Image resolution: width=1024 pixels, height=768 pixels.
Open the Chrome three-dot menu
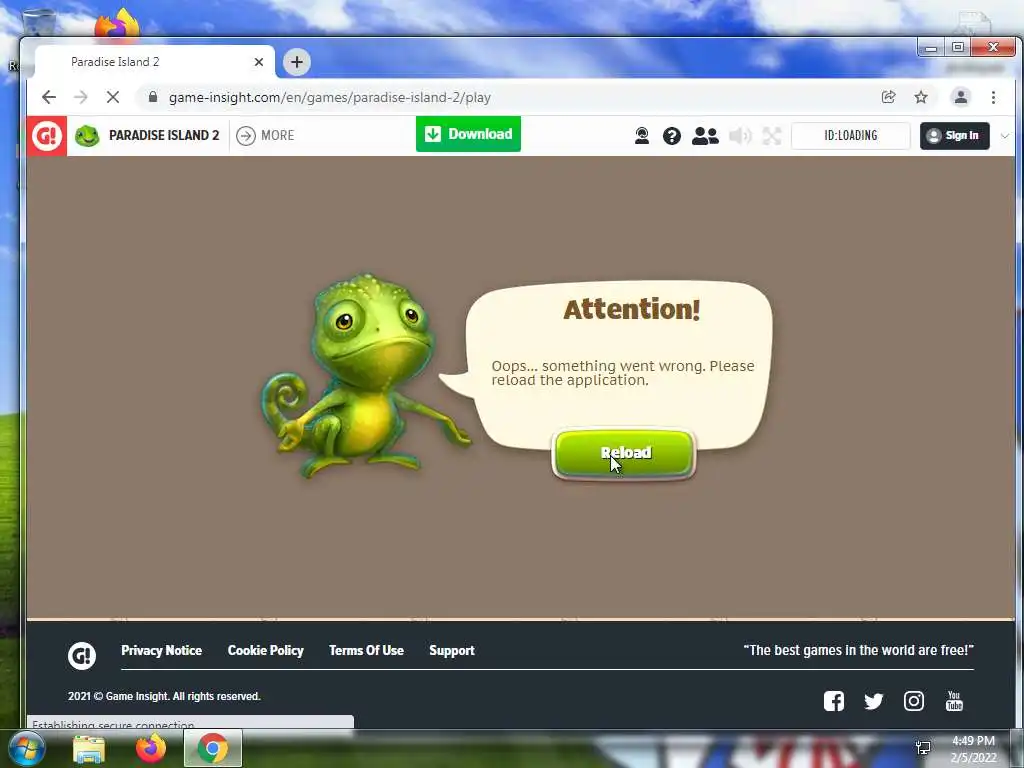click(993, 97)
